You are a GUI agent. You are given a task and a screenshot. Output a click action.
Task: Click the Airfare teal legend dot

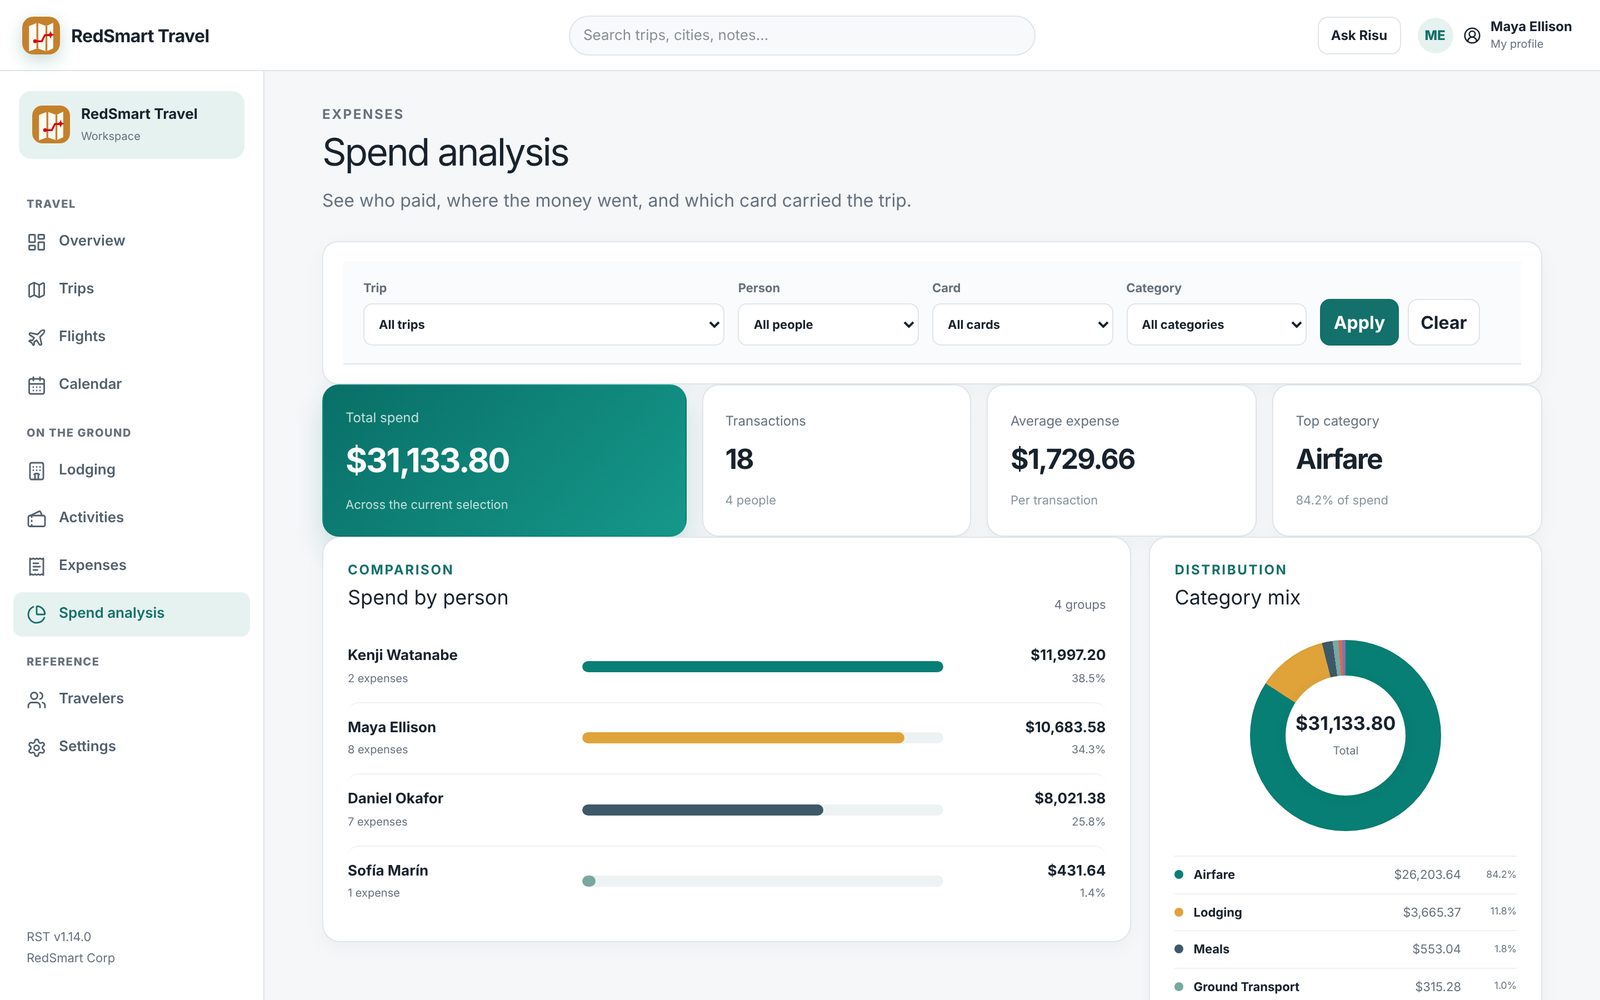click(x=1179, y=874)
